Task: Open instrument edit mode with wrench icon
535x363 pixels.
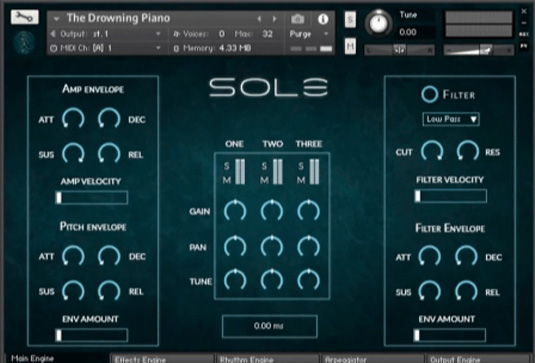Action: click(x=25, y=17)
